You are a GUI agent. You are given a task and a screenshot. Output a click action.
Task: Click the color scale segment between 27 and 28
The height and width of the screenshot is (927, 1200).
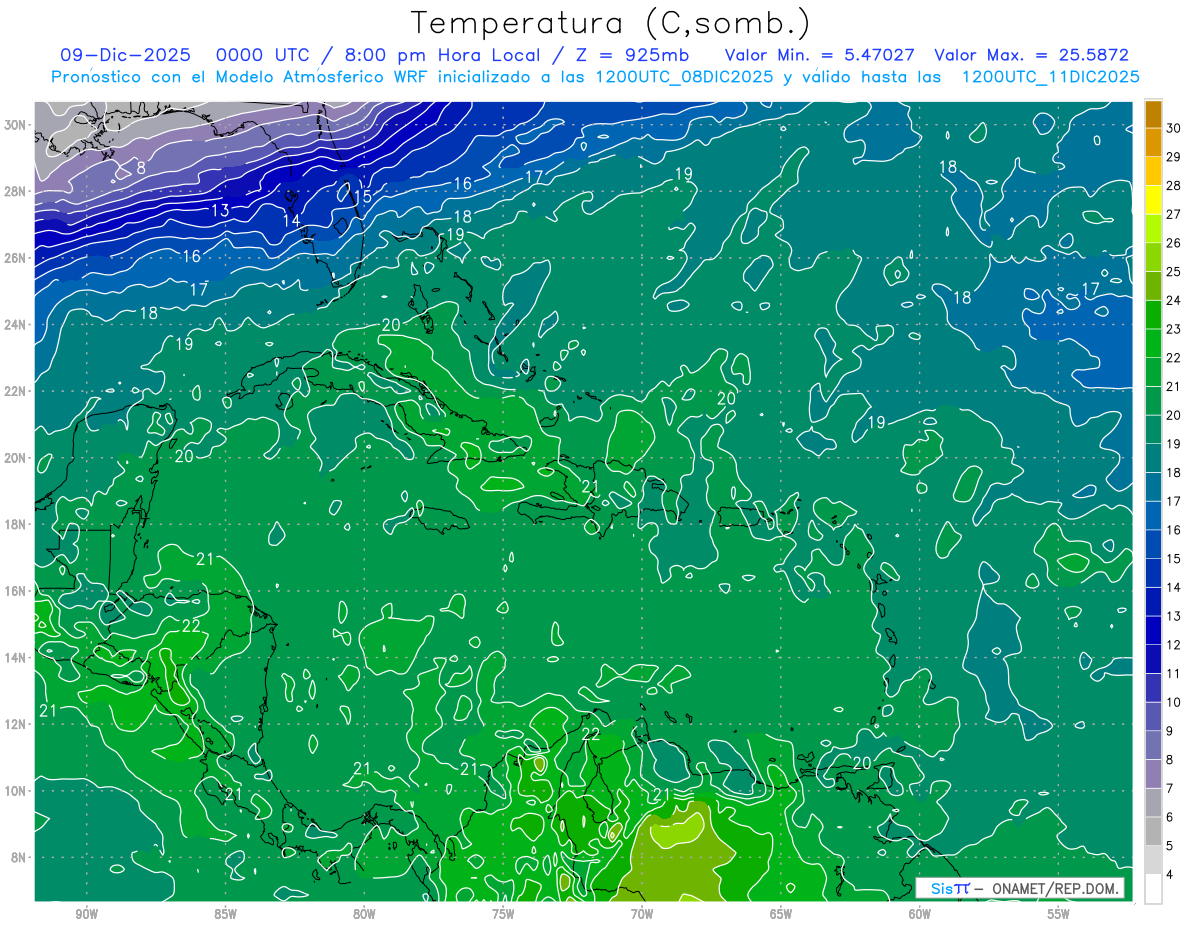[x=1153, y=200]
